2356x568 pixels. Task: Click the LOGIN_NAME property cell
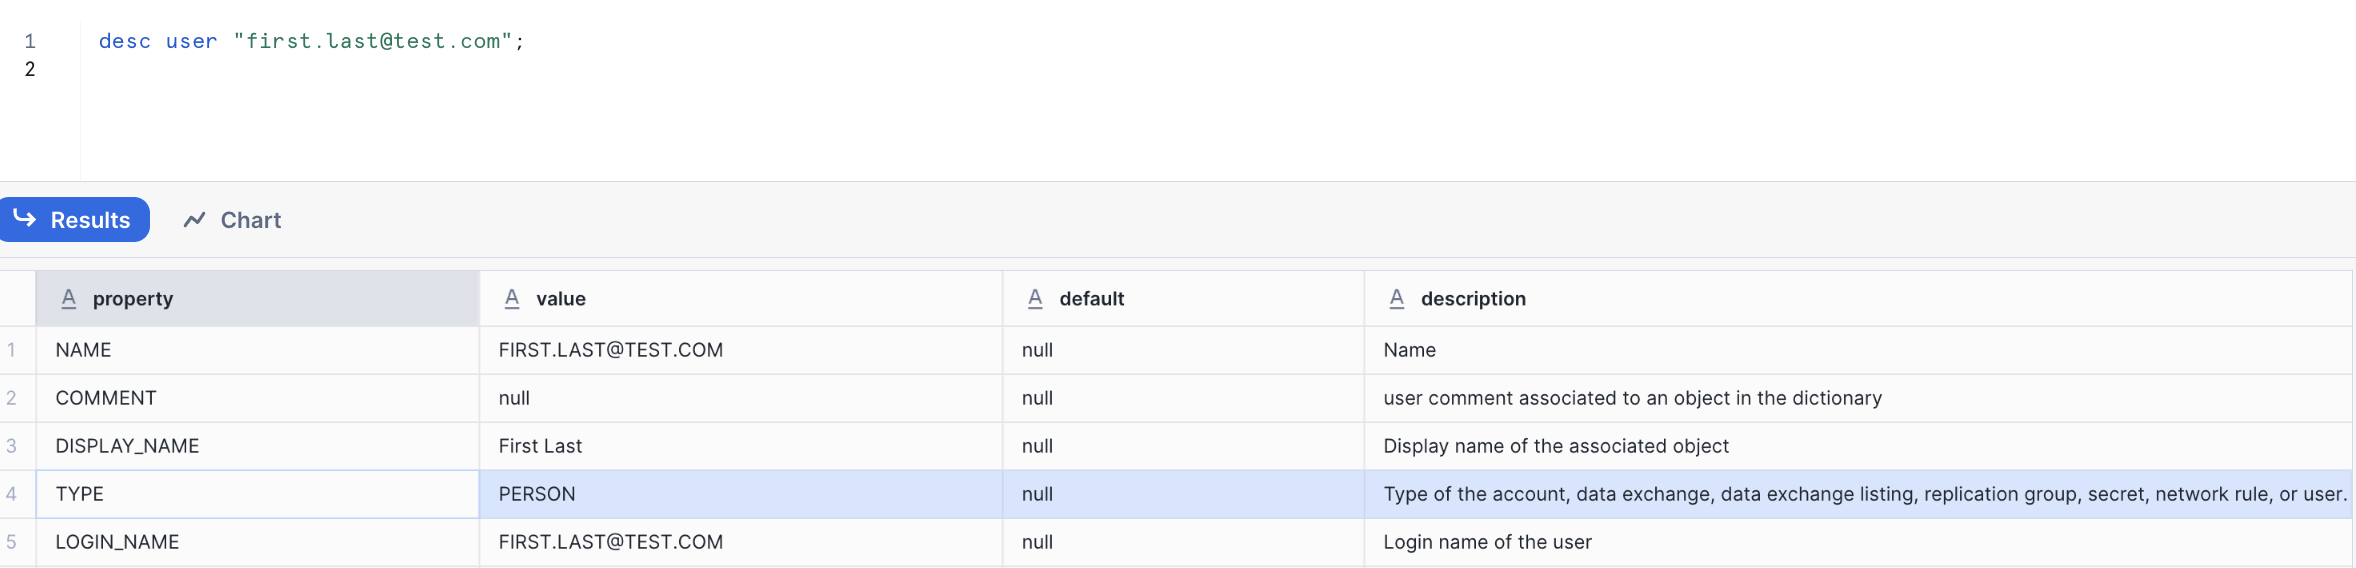[117, 542]
